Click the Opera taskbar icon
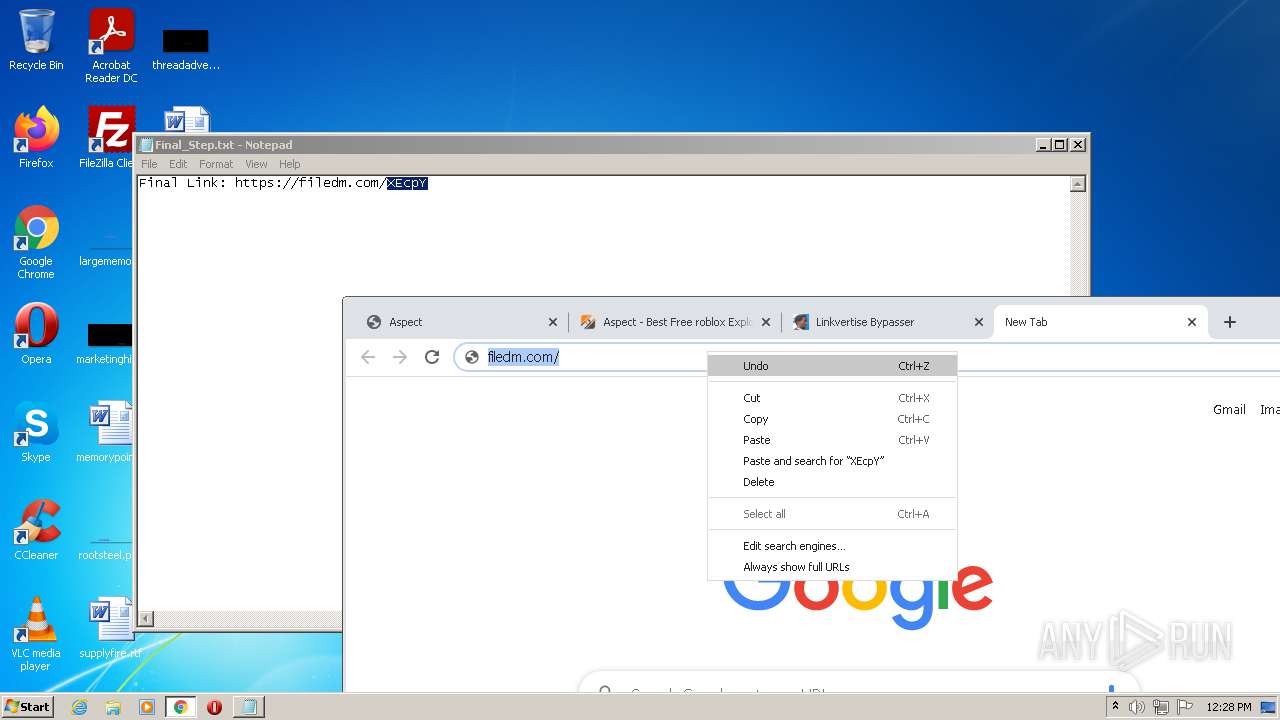This screenshot has height=720, width=1280. (214, 707)
